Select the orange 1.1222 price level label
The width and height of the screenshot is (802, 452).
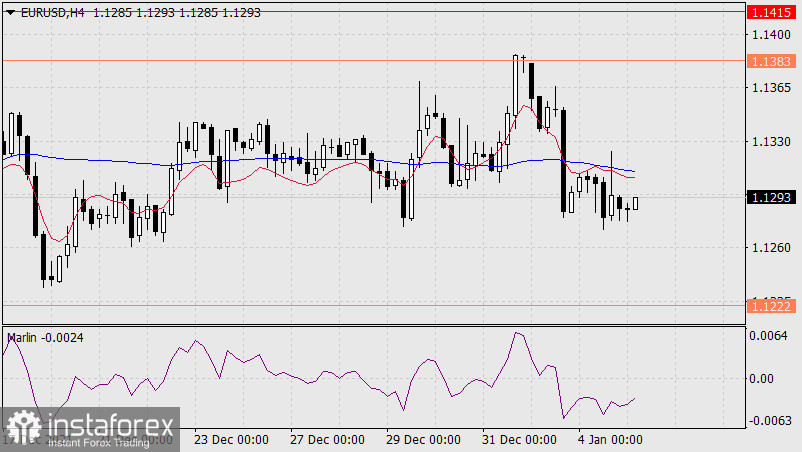pyautogui.click(x=771, y=306)
